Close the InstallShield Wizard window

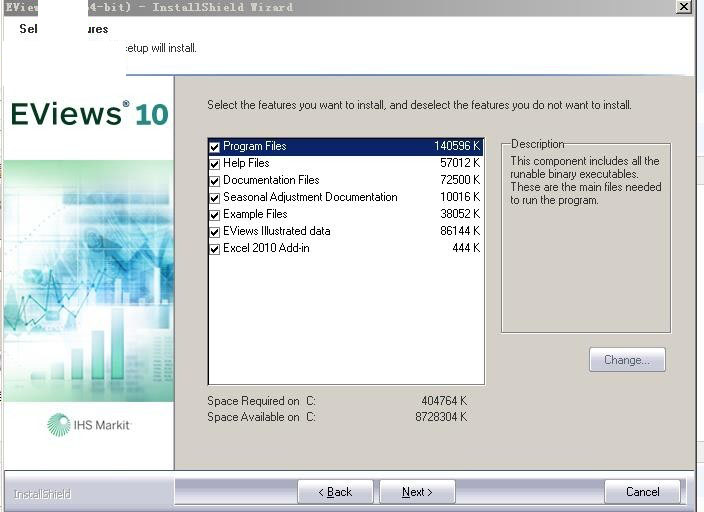pyautogui.click(x=684, y=7)
